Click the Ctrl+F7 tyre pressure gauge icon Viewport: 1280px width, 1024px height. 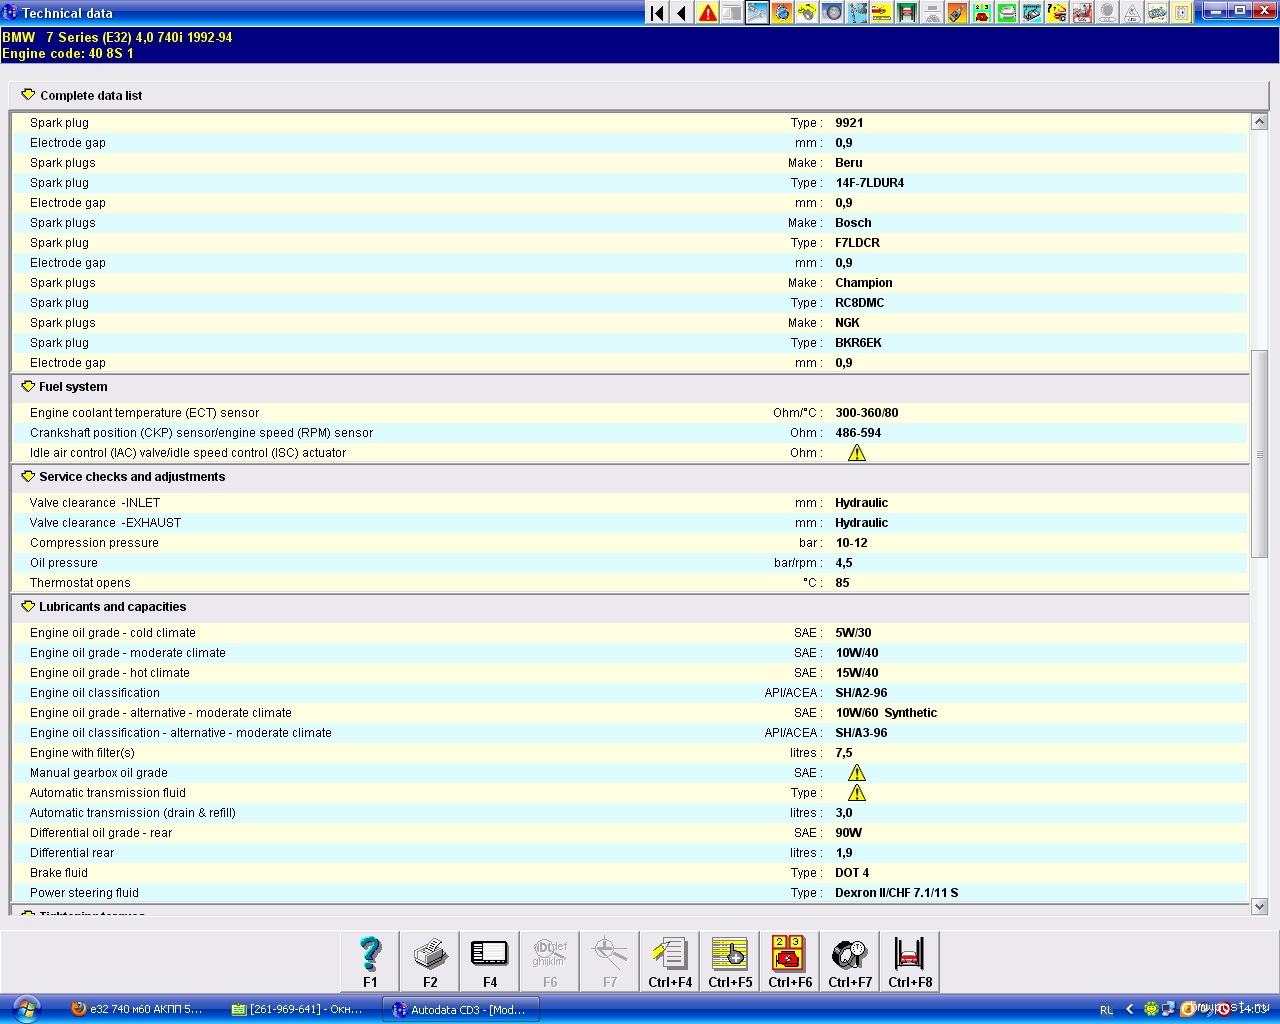pyautogui.click(x=850, y=961)
